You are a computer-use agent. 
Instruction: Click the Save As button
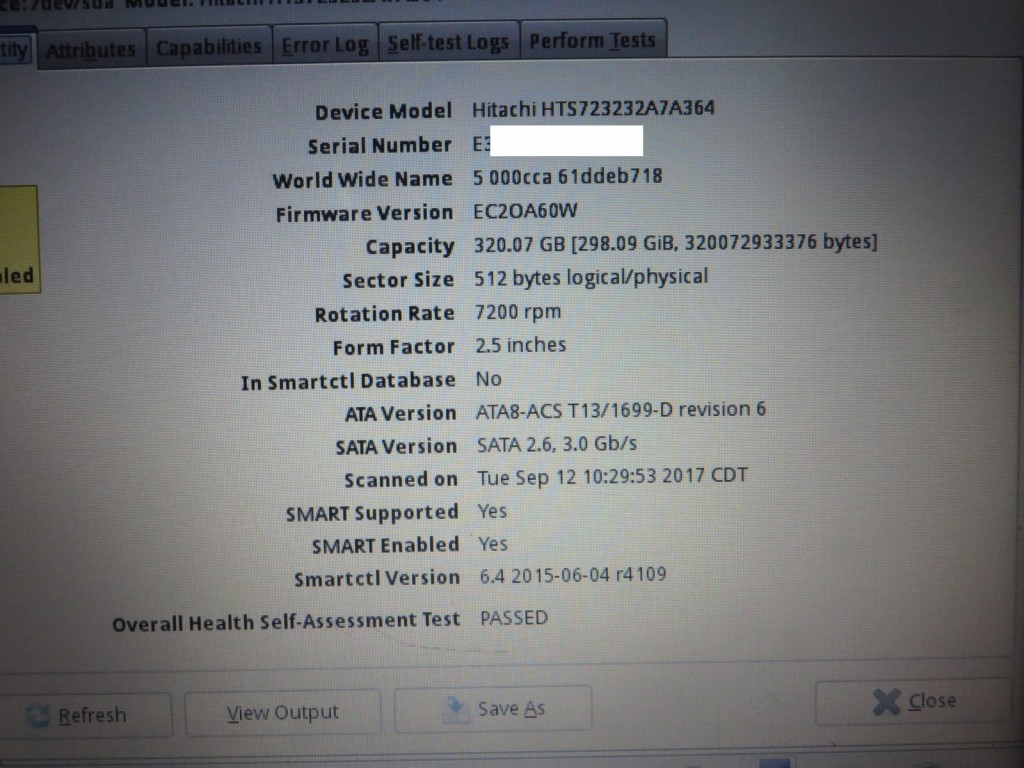point(493,709)
